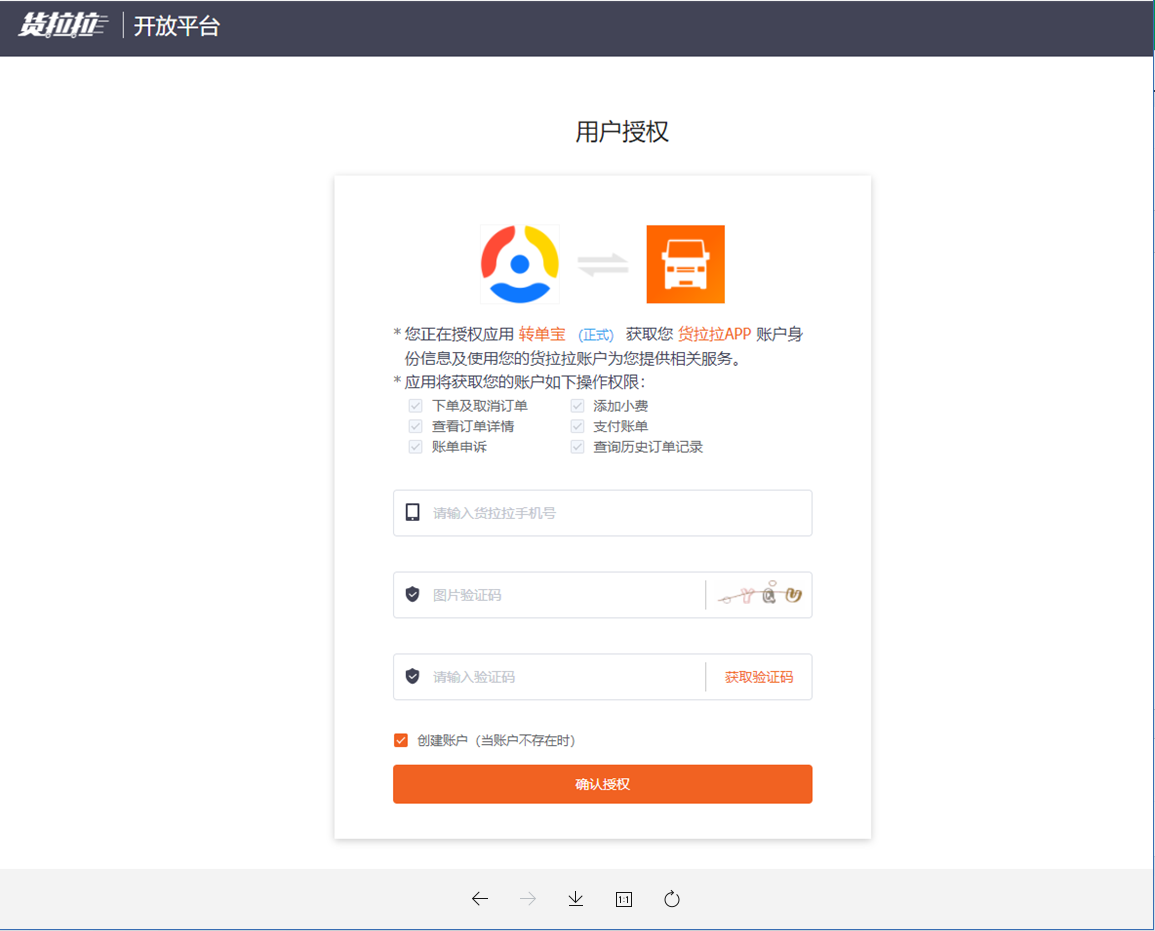Screen dimensions: 1155x931
Task: Click the orange 货拉拉 truck logo
Action: 686,264
